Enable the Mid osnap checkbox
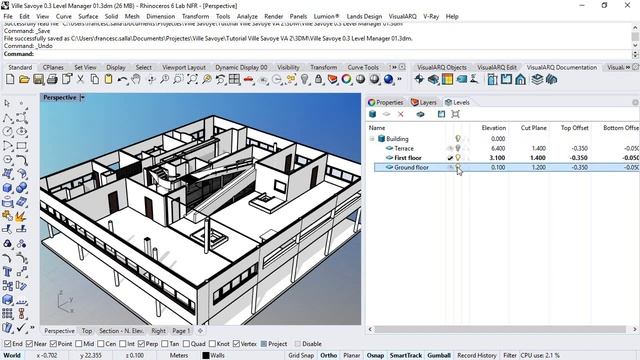The width and height of the screenshot is (640, 360). click(x=79, y=344)
